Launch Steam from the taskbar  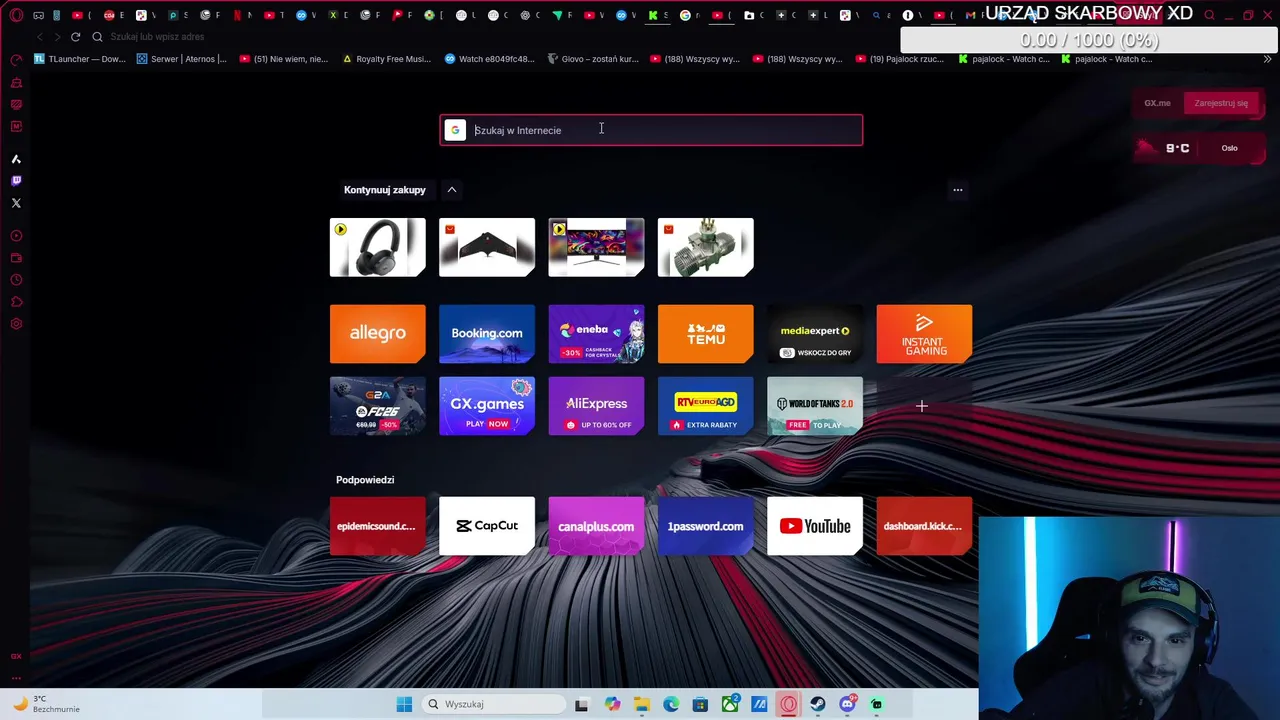(818, 704)
